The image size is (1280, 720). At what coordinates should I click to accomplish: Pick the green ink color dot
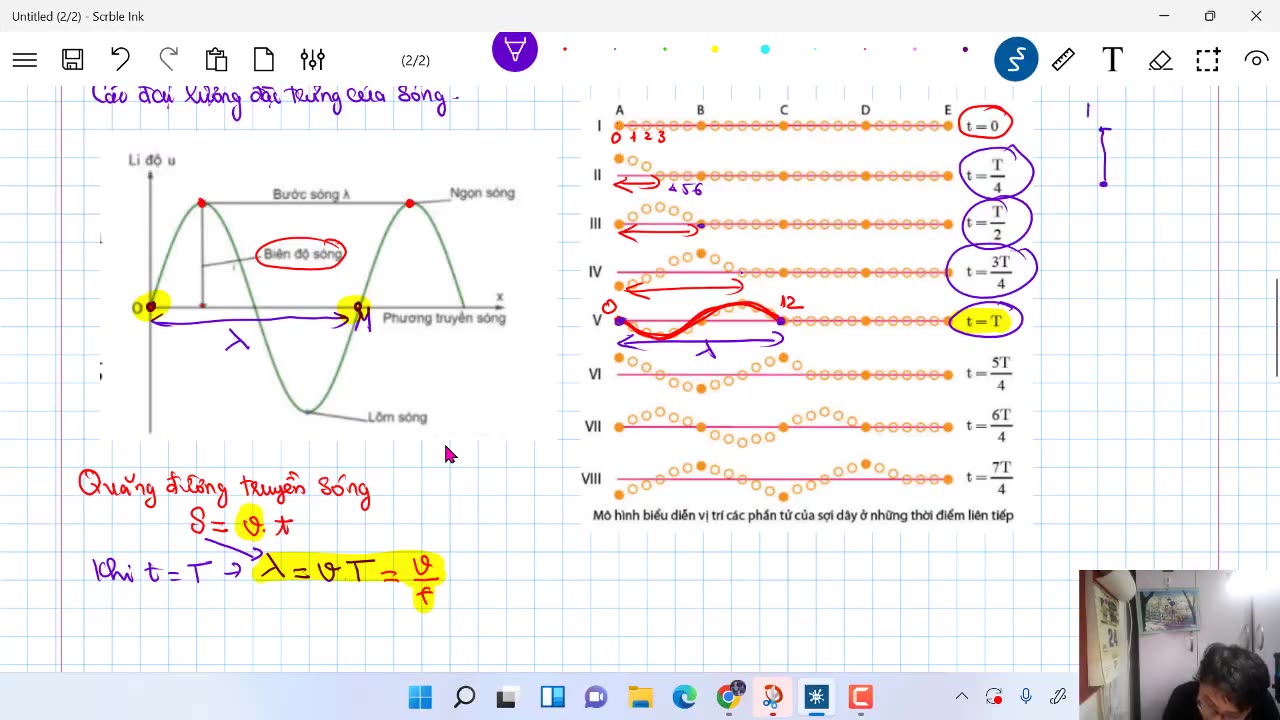(x=665, y=49)
